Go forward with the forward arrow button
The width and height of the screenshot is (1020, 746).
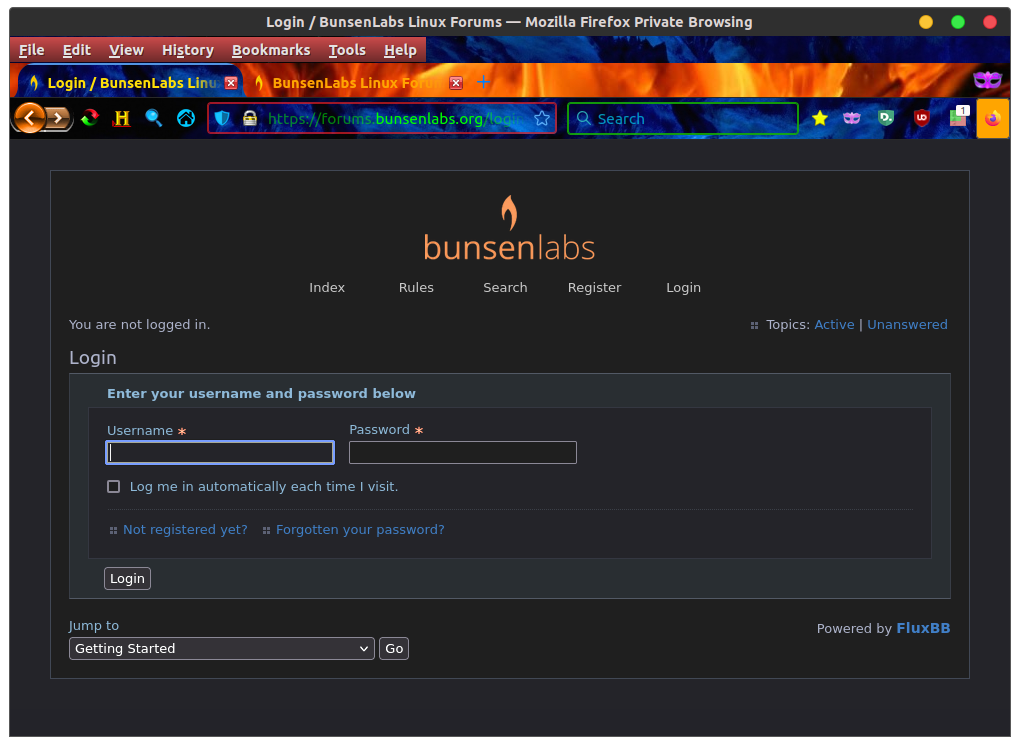click(59, 118)
